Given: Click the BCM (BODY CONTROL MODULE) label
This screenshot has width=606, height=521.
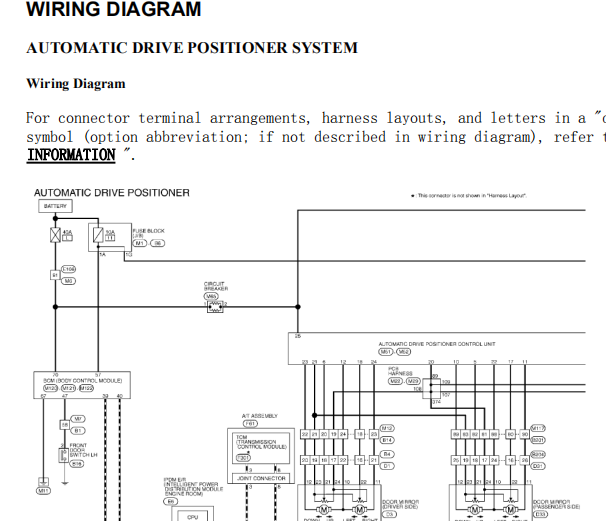Looking at the screenshot, I should (x=83, y=381).
